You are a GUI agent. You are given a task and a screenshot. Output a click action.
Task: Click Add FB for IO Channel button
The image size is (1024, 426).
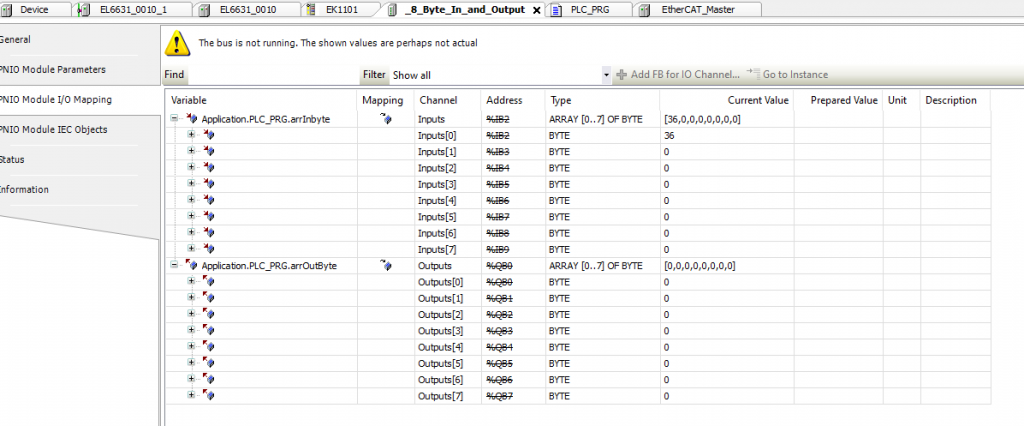[x=677, y=75]
